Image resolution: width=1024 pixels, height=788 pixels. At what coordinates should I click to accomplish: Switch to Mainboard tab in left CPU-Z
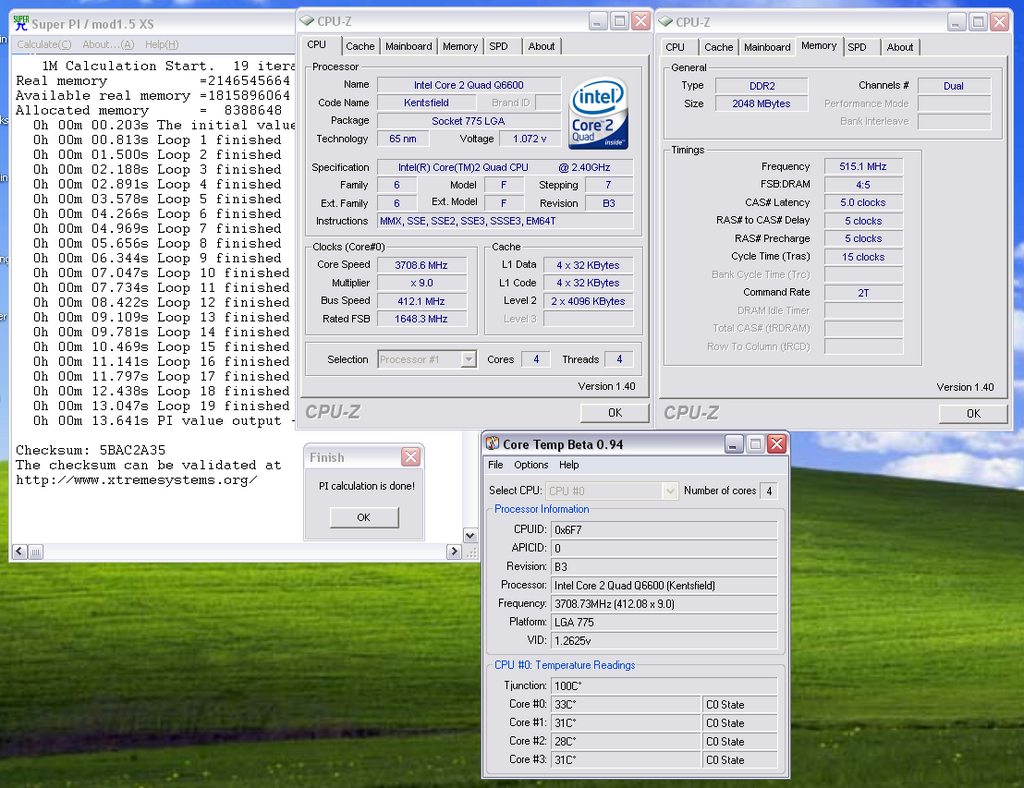[408, 46]
